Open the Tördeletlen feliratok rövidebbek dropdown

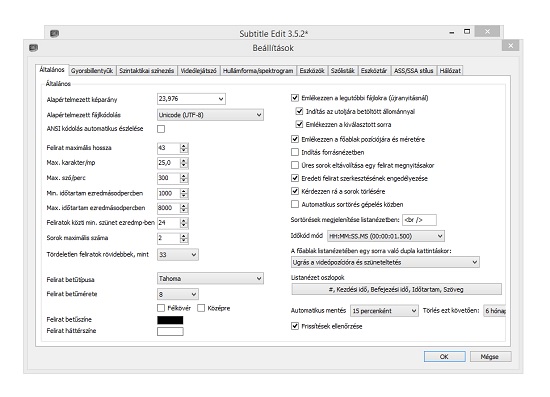click(x=177, y=255)
